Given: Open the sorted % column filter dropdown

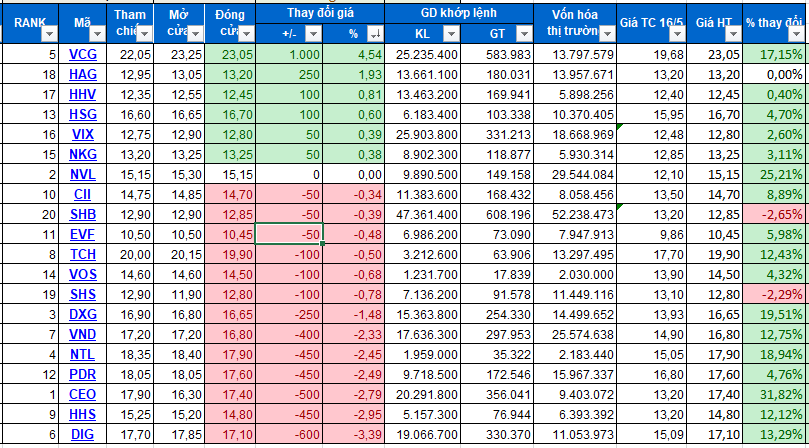Looking at the screenshot, I should tap(375, 34).
